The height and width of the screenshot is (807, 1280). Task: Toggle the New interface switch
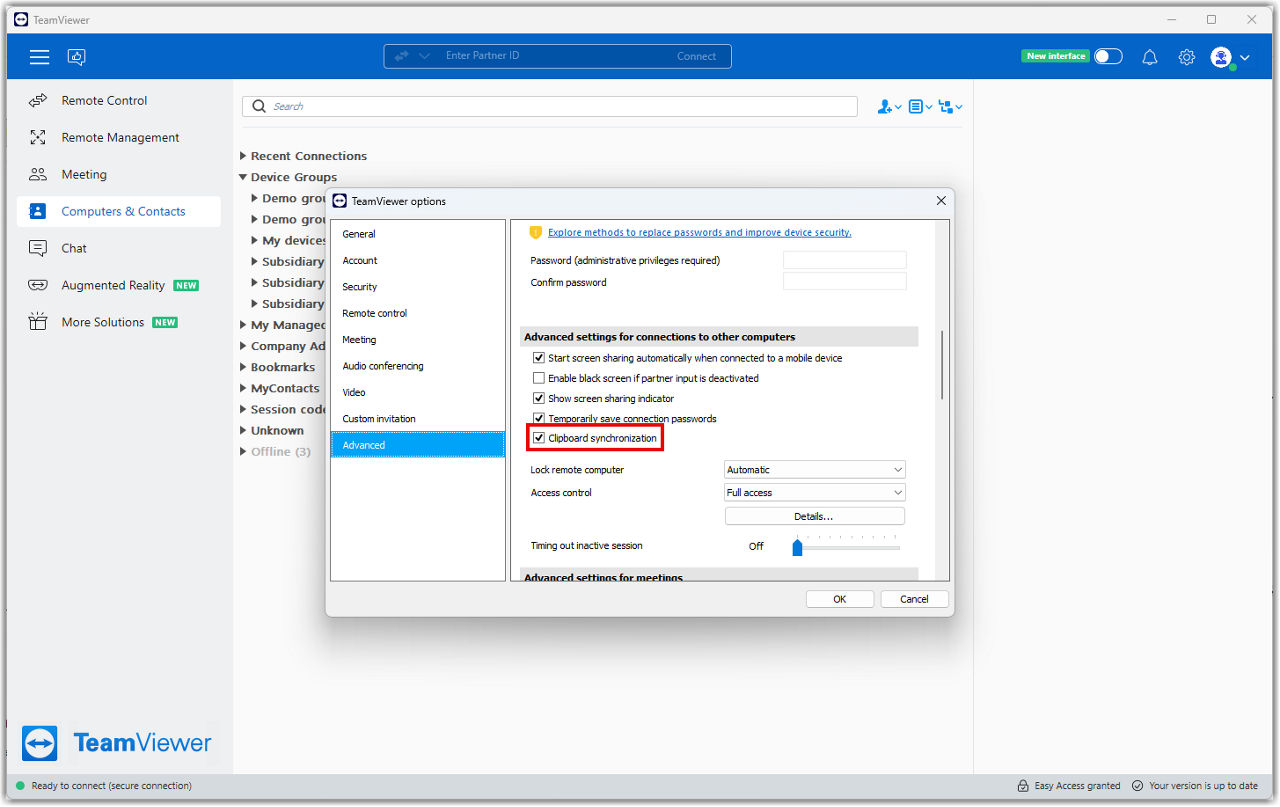click(1108, 56)
